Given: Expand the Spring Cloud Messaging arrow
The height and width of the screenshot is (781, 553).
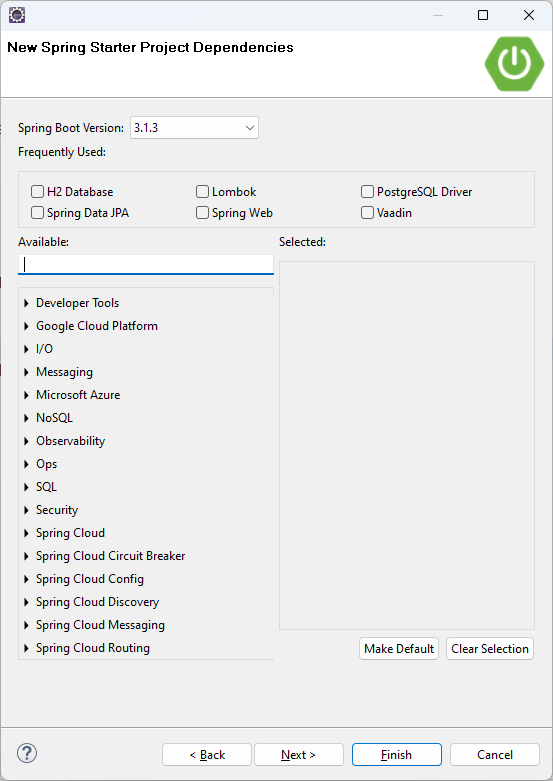Looking at the screenshot, I should (26, 625).
